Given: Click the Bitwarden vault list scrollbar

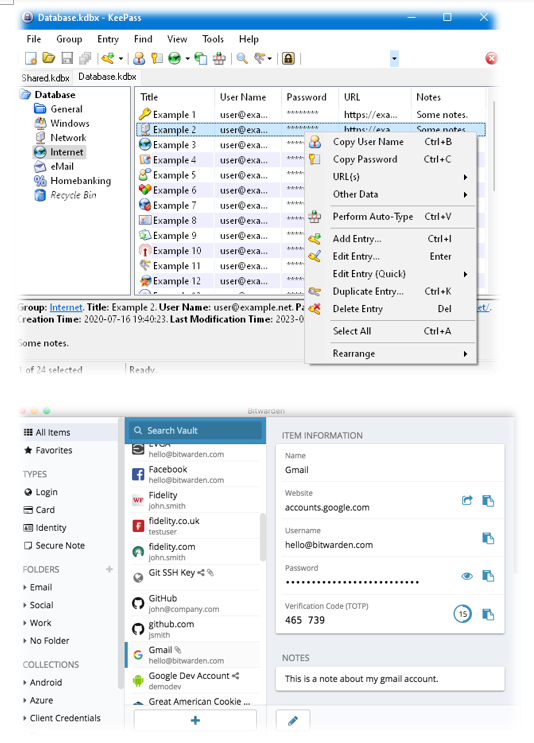Looking at the screenshot, I should (x=263, y=538).
